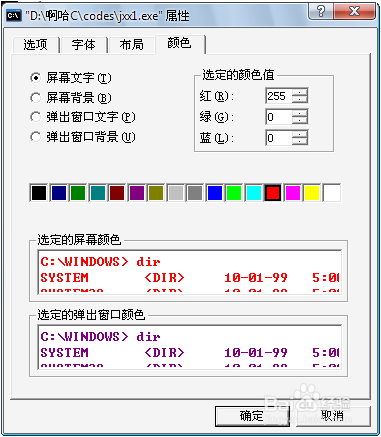381x437 pixels.
Task: Select the 屏幕背景 radio button
Action: coord(71,98)
